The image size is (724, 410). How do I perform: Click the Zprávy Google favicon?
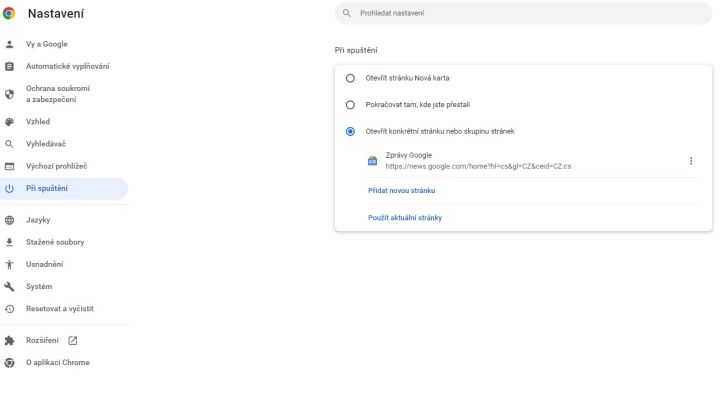(x=372, y=161)
